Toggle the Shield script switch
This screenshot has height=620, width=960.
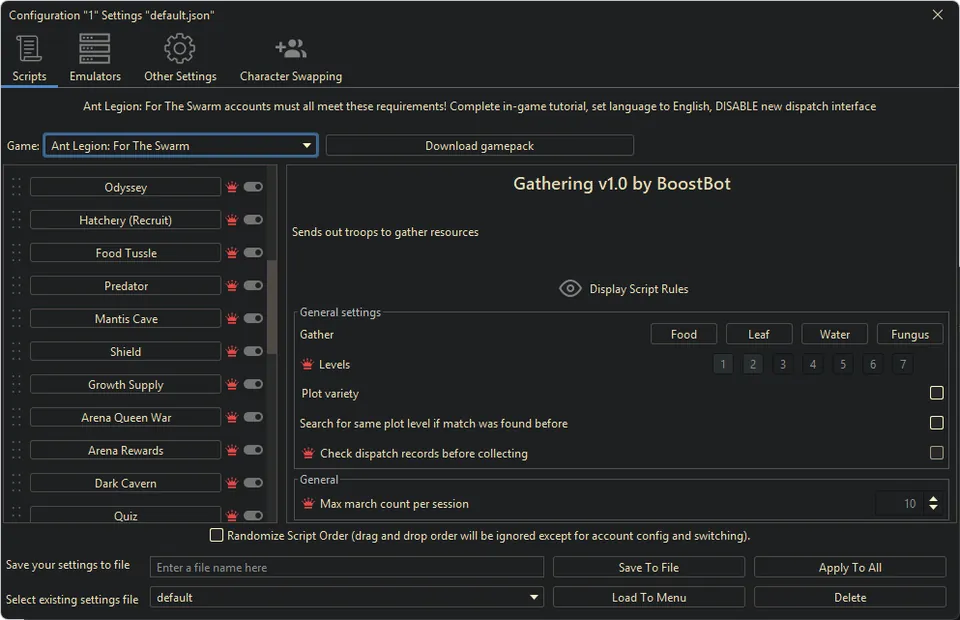tap(253, 351)
